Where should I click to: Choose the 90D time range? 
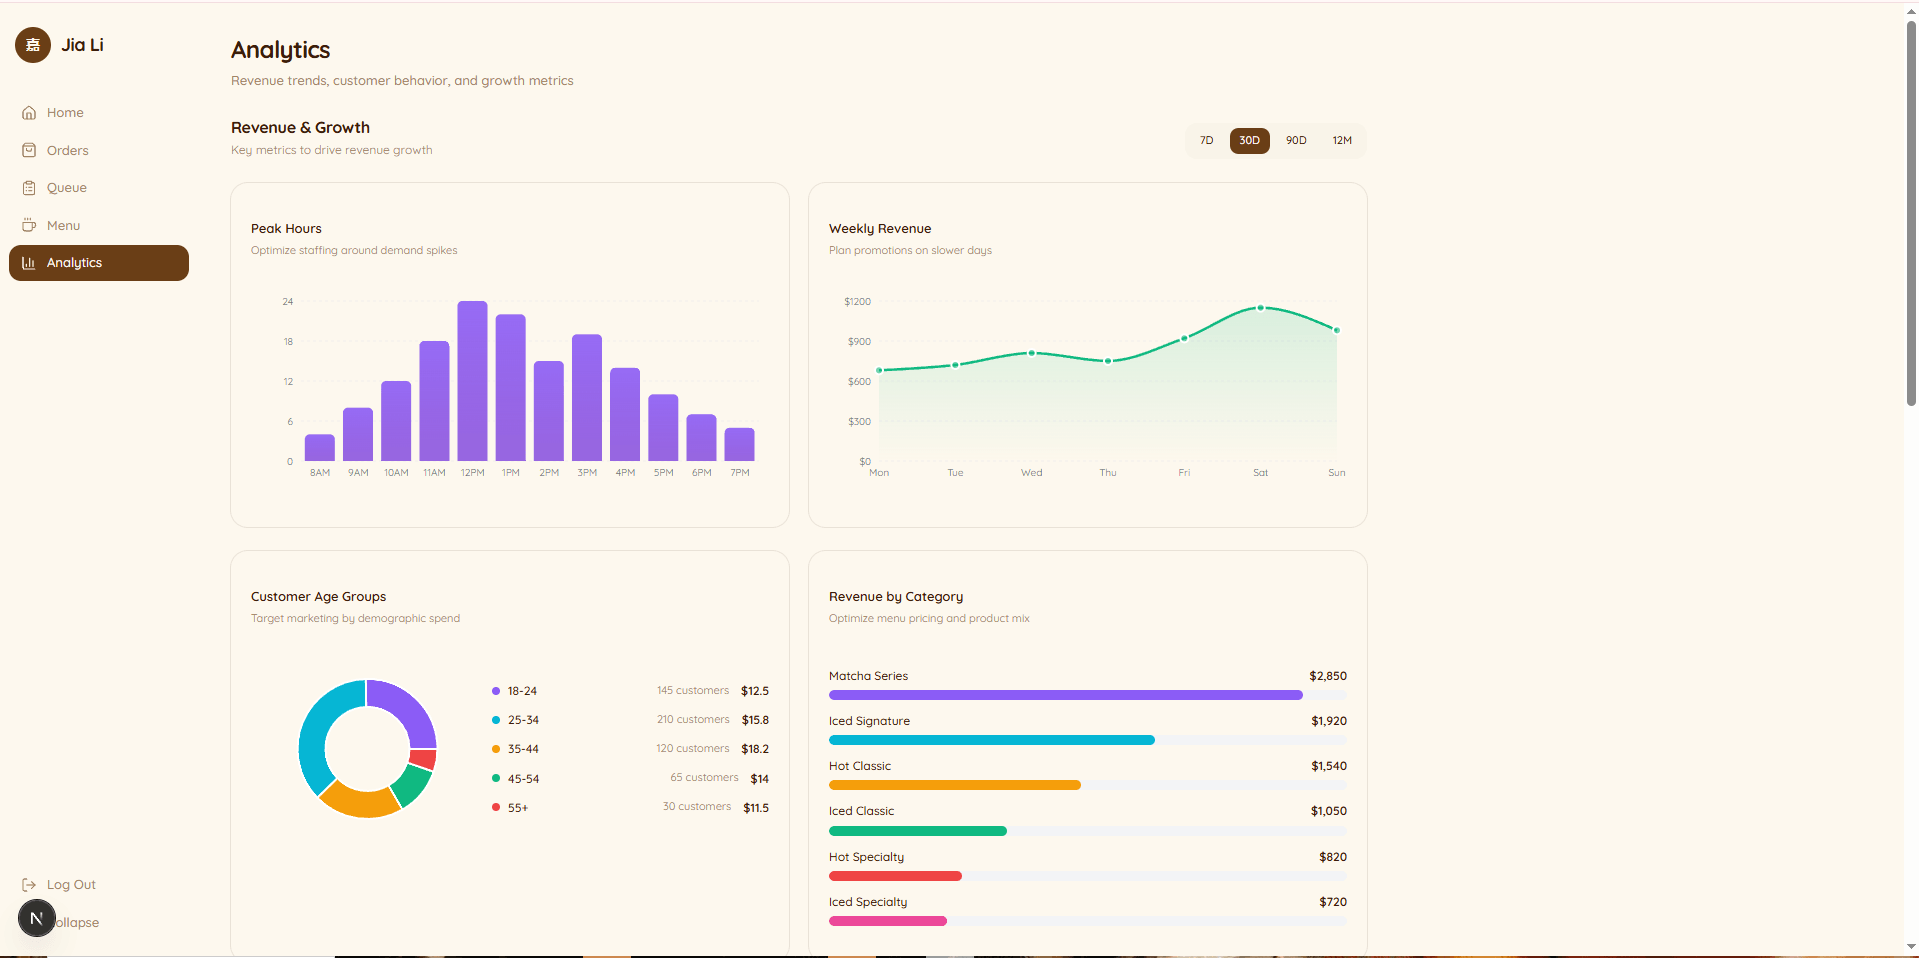click(1296, 141)
